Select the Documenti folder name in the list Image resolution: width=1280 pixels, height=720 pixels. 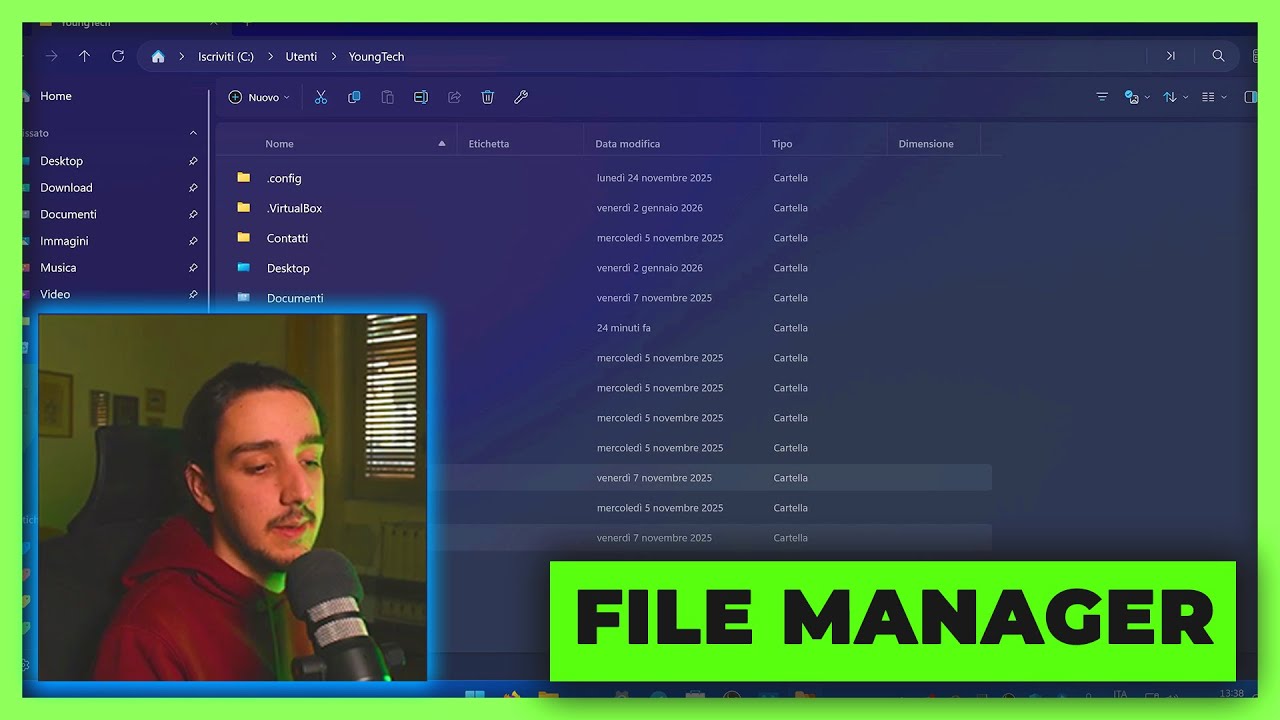[x=295, y=298]
